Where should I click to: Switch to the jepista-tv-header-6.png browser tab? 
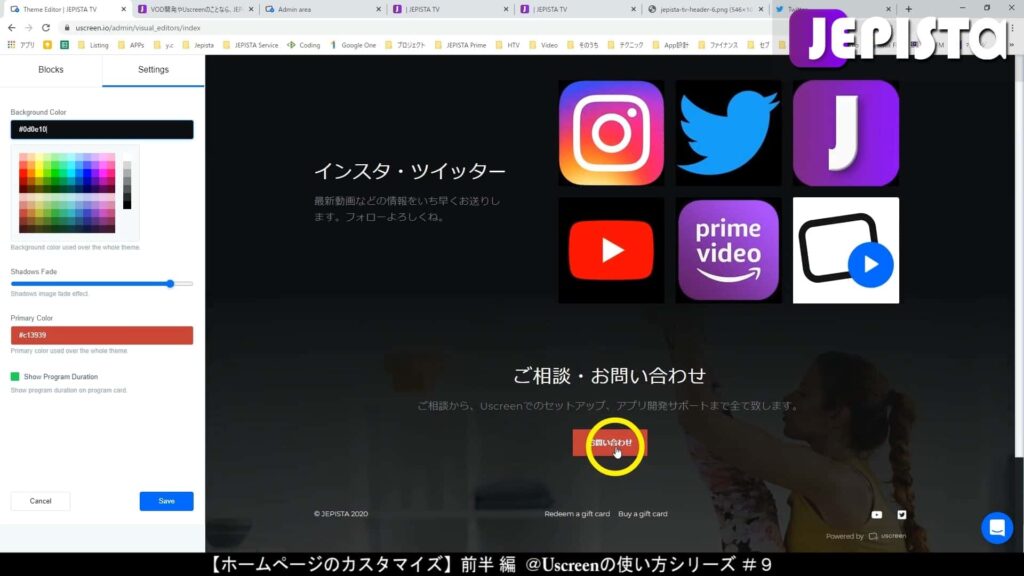click(706, 9)
